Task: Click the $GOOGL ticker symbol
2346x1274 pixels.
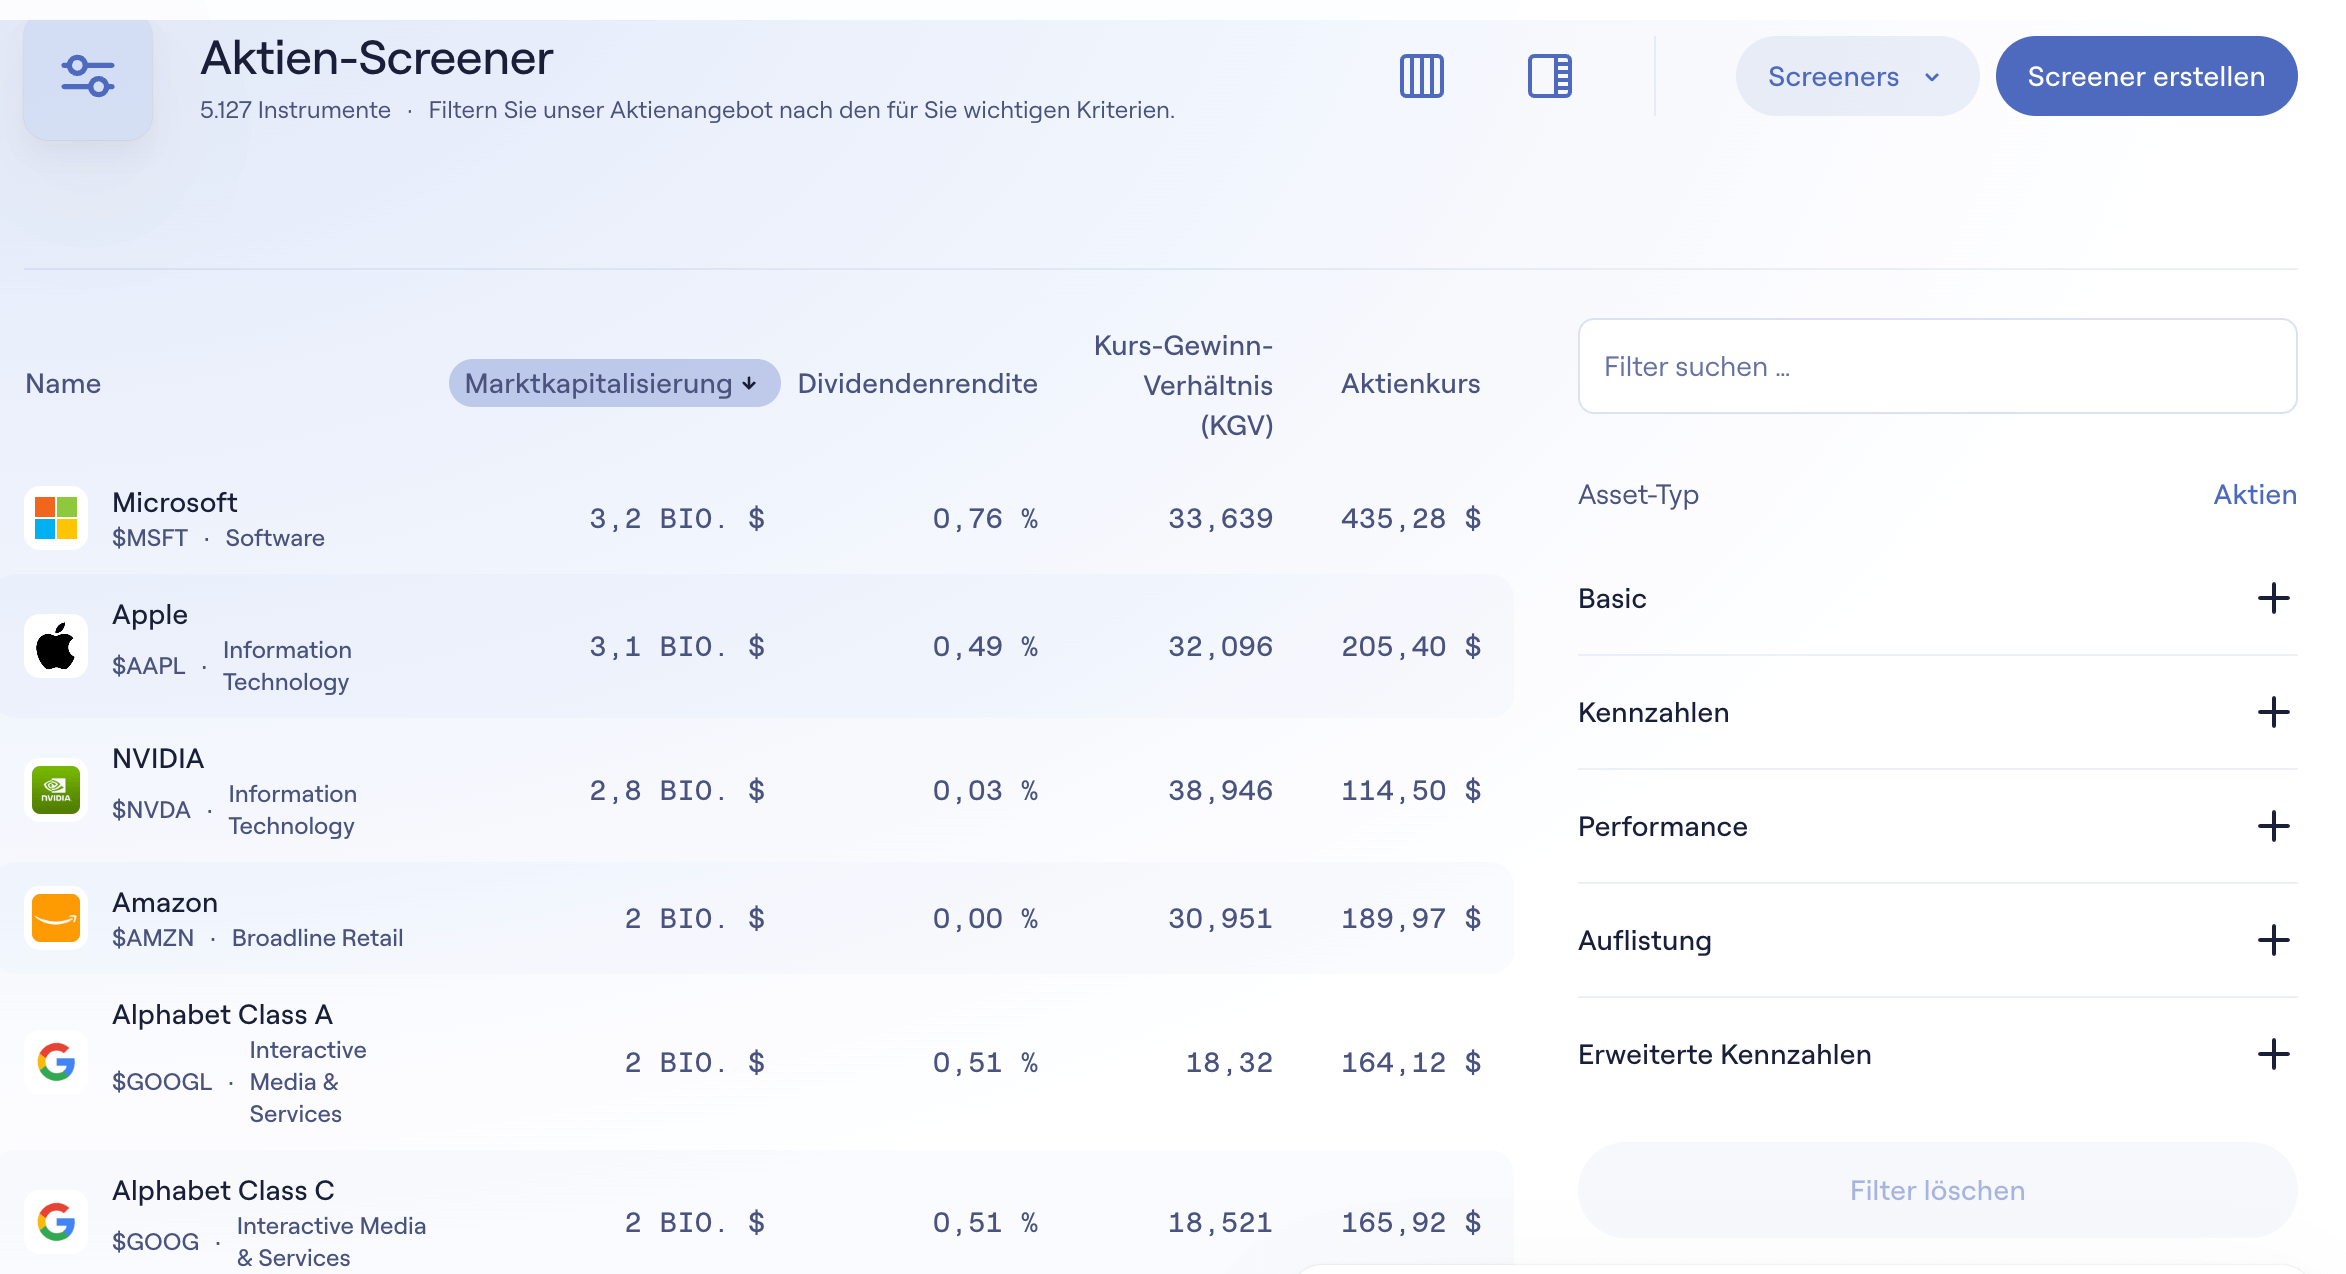Action: [x=162, y=1082]
